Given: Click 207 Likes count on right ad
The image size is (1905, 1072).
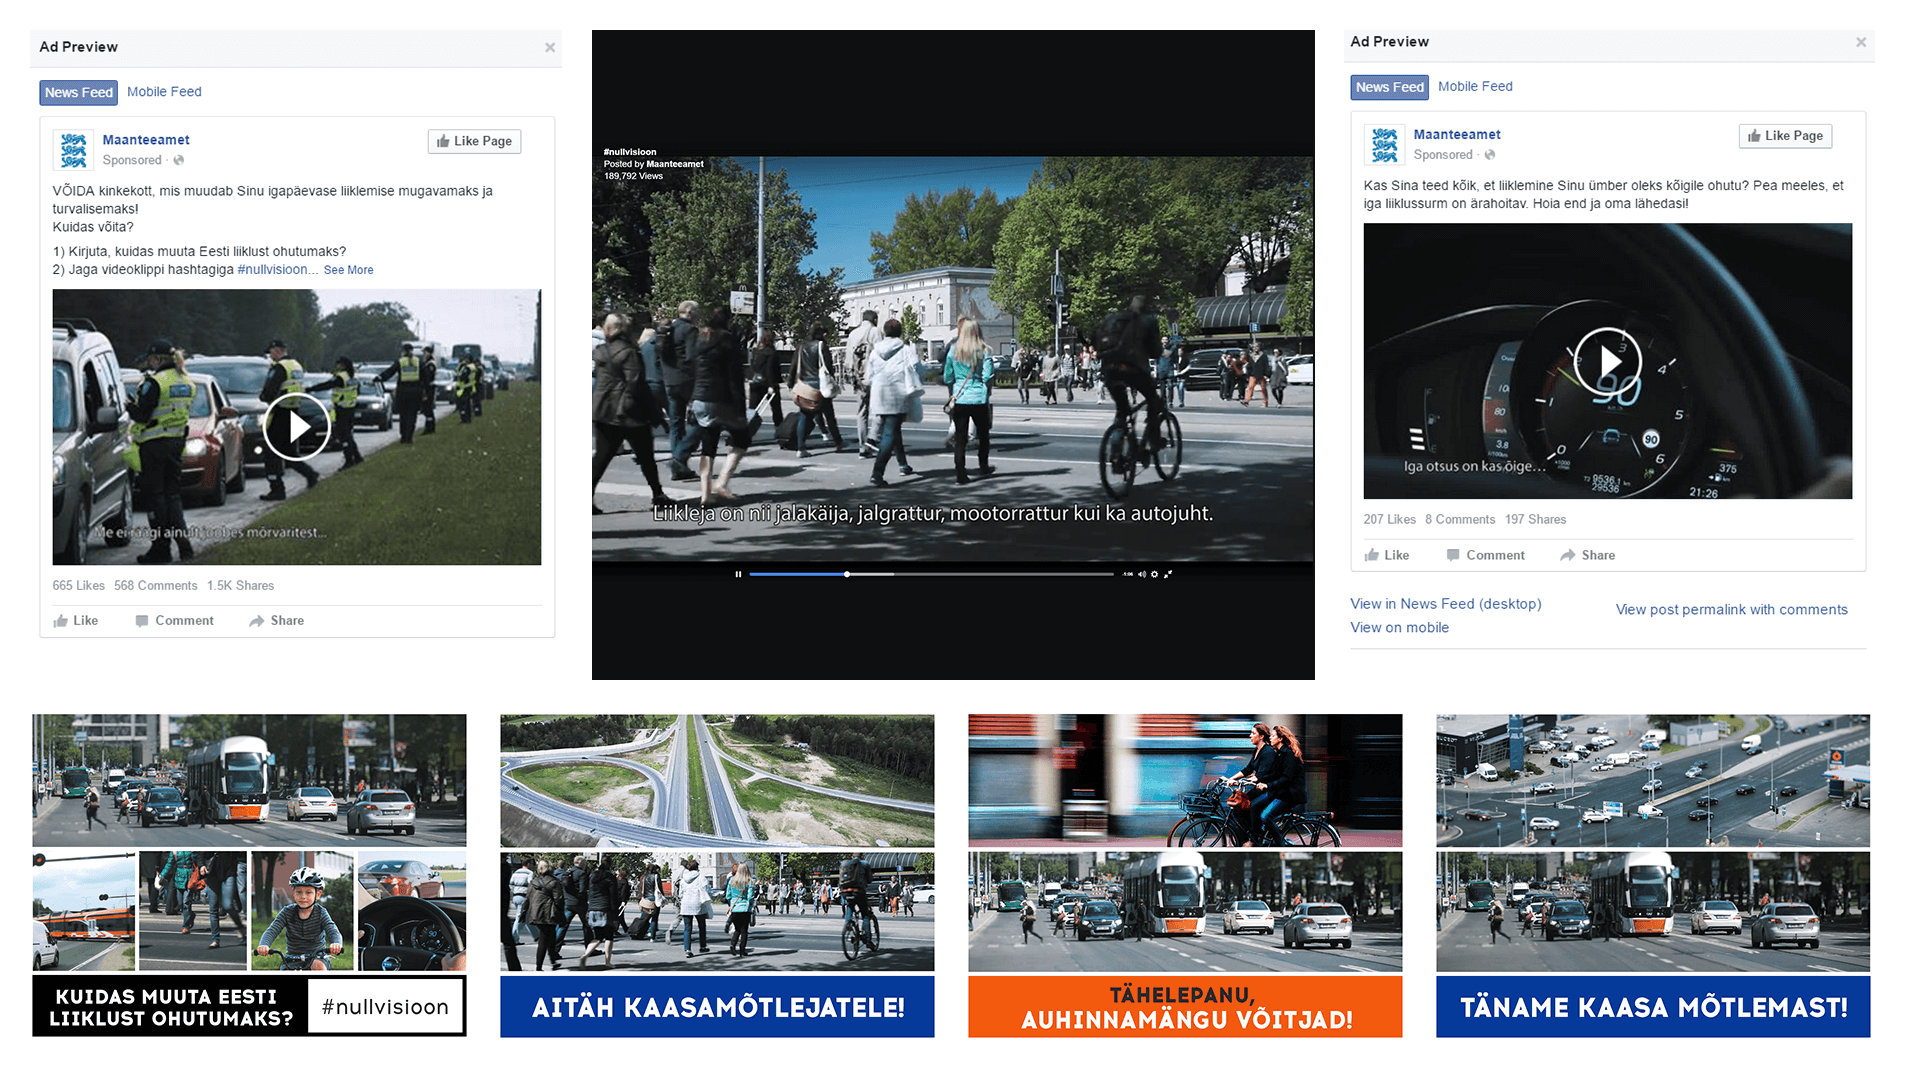Looking at the screenshot, I should (1389, 520).
